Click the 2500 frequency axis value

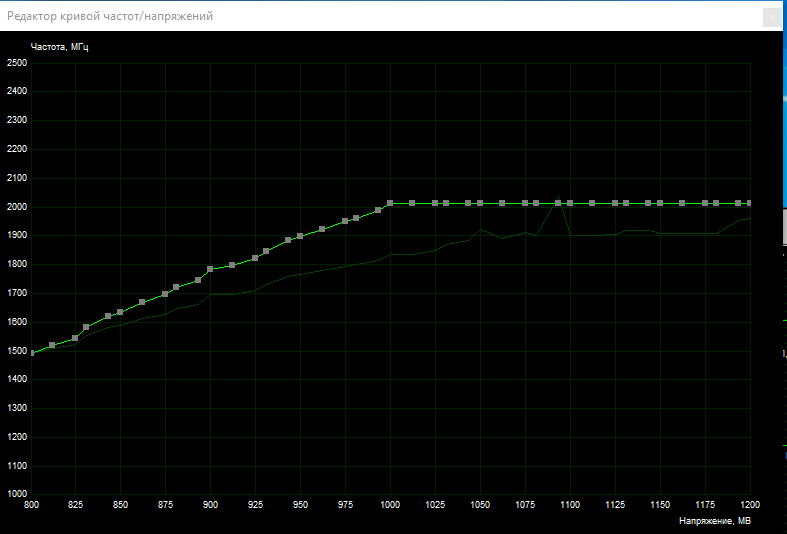[17, 63]
